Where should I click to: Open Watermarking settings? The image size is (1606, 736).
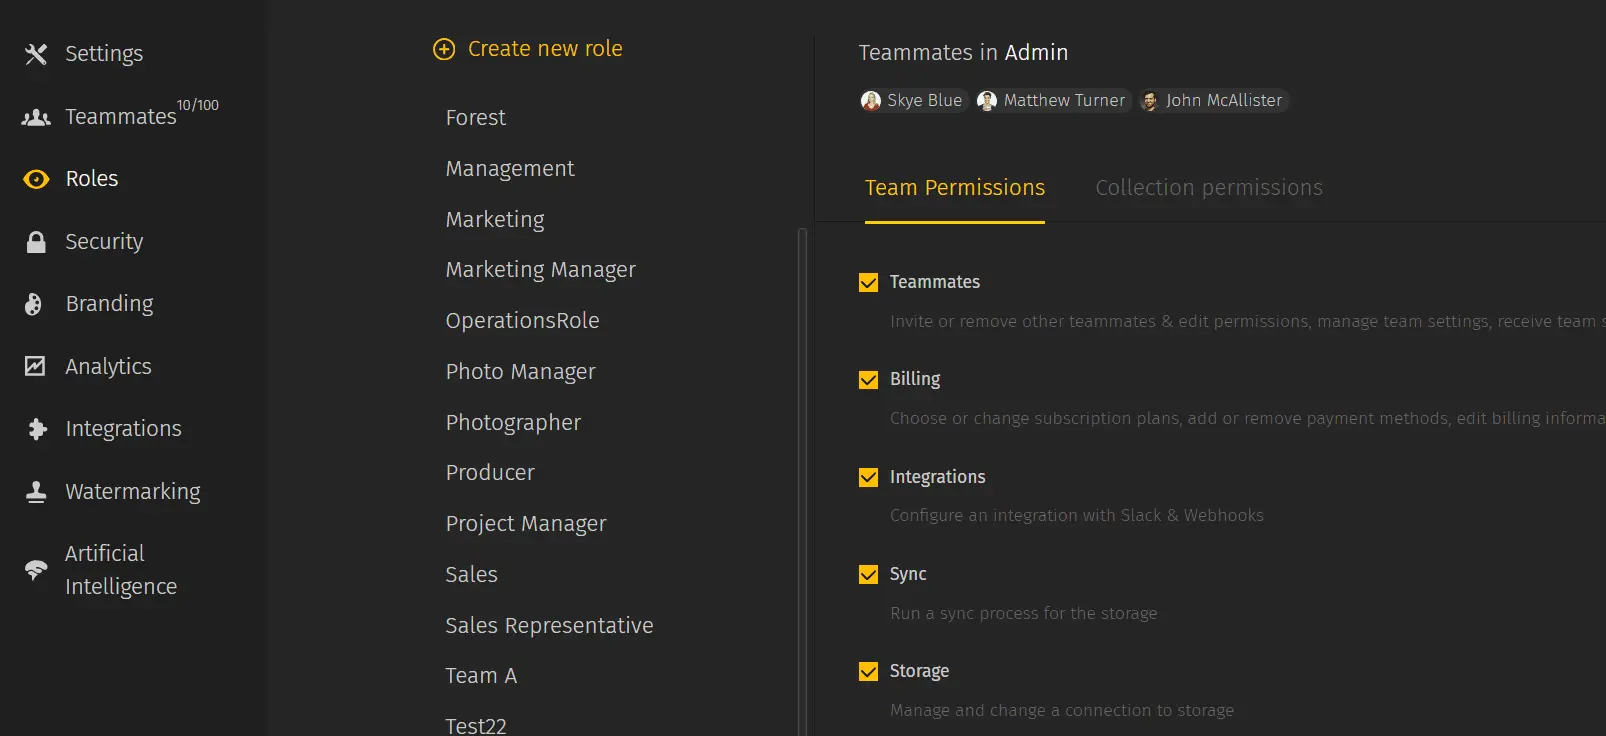pos(133,492)
